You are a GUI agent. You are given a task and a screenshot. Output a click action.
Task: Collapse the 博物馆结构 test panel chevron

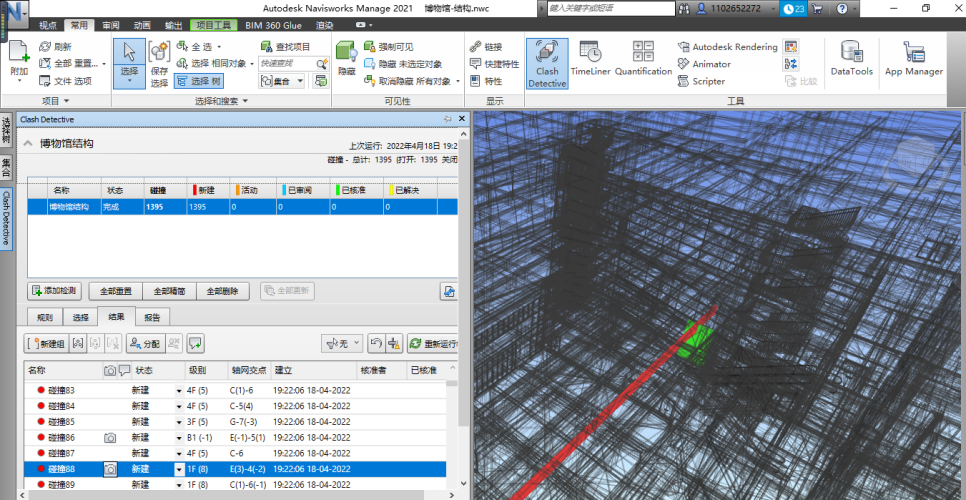coord(28,143)
